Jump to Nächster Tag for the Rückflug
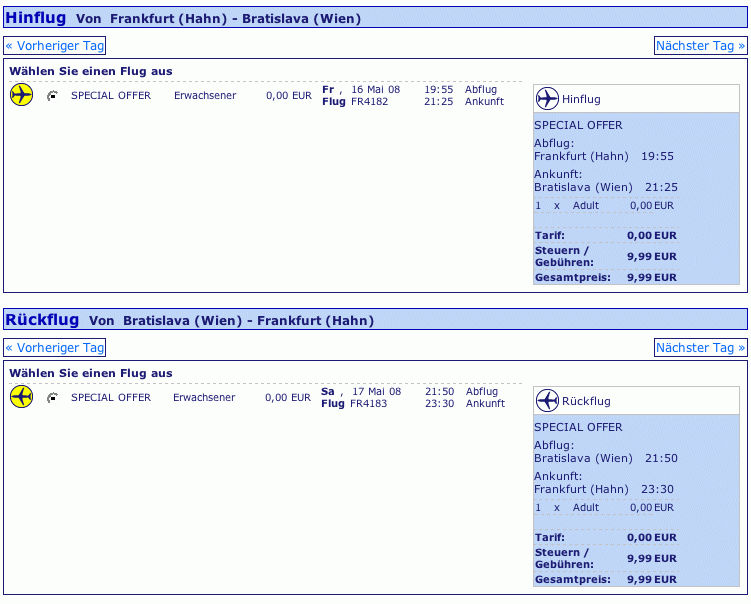 (700, 347)
